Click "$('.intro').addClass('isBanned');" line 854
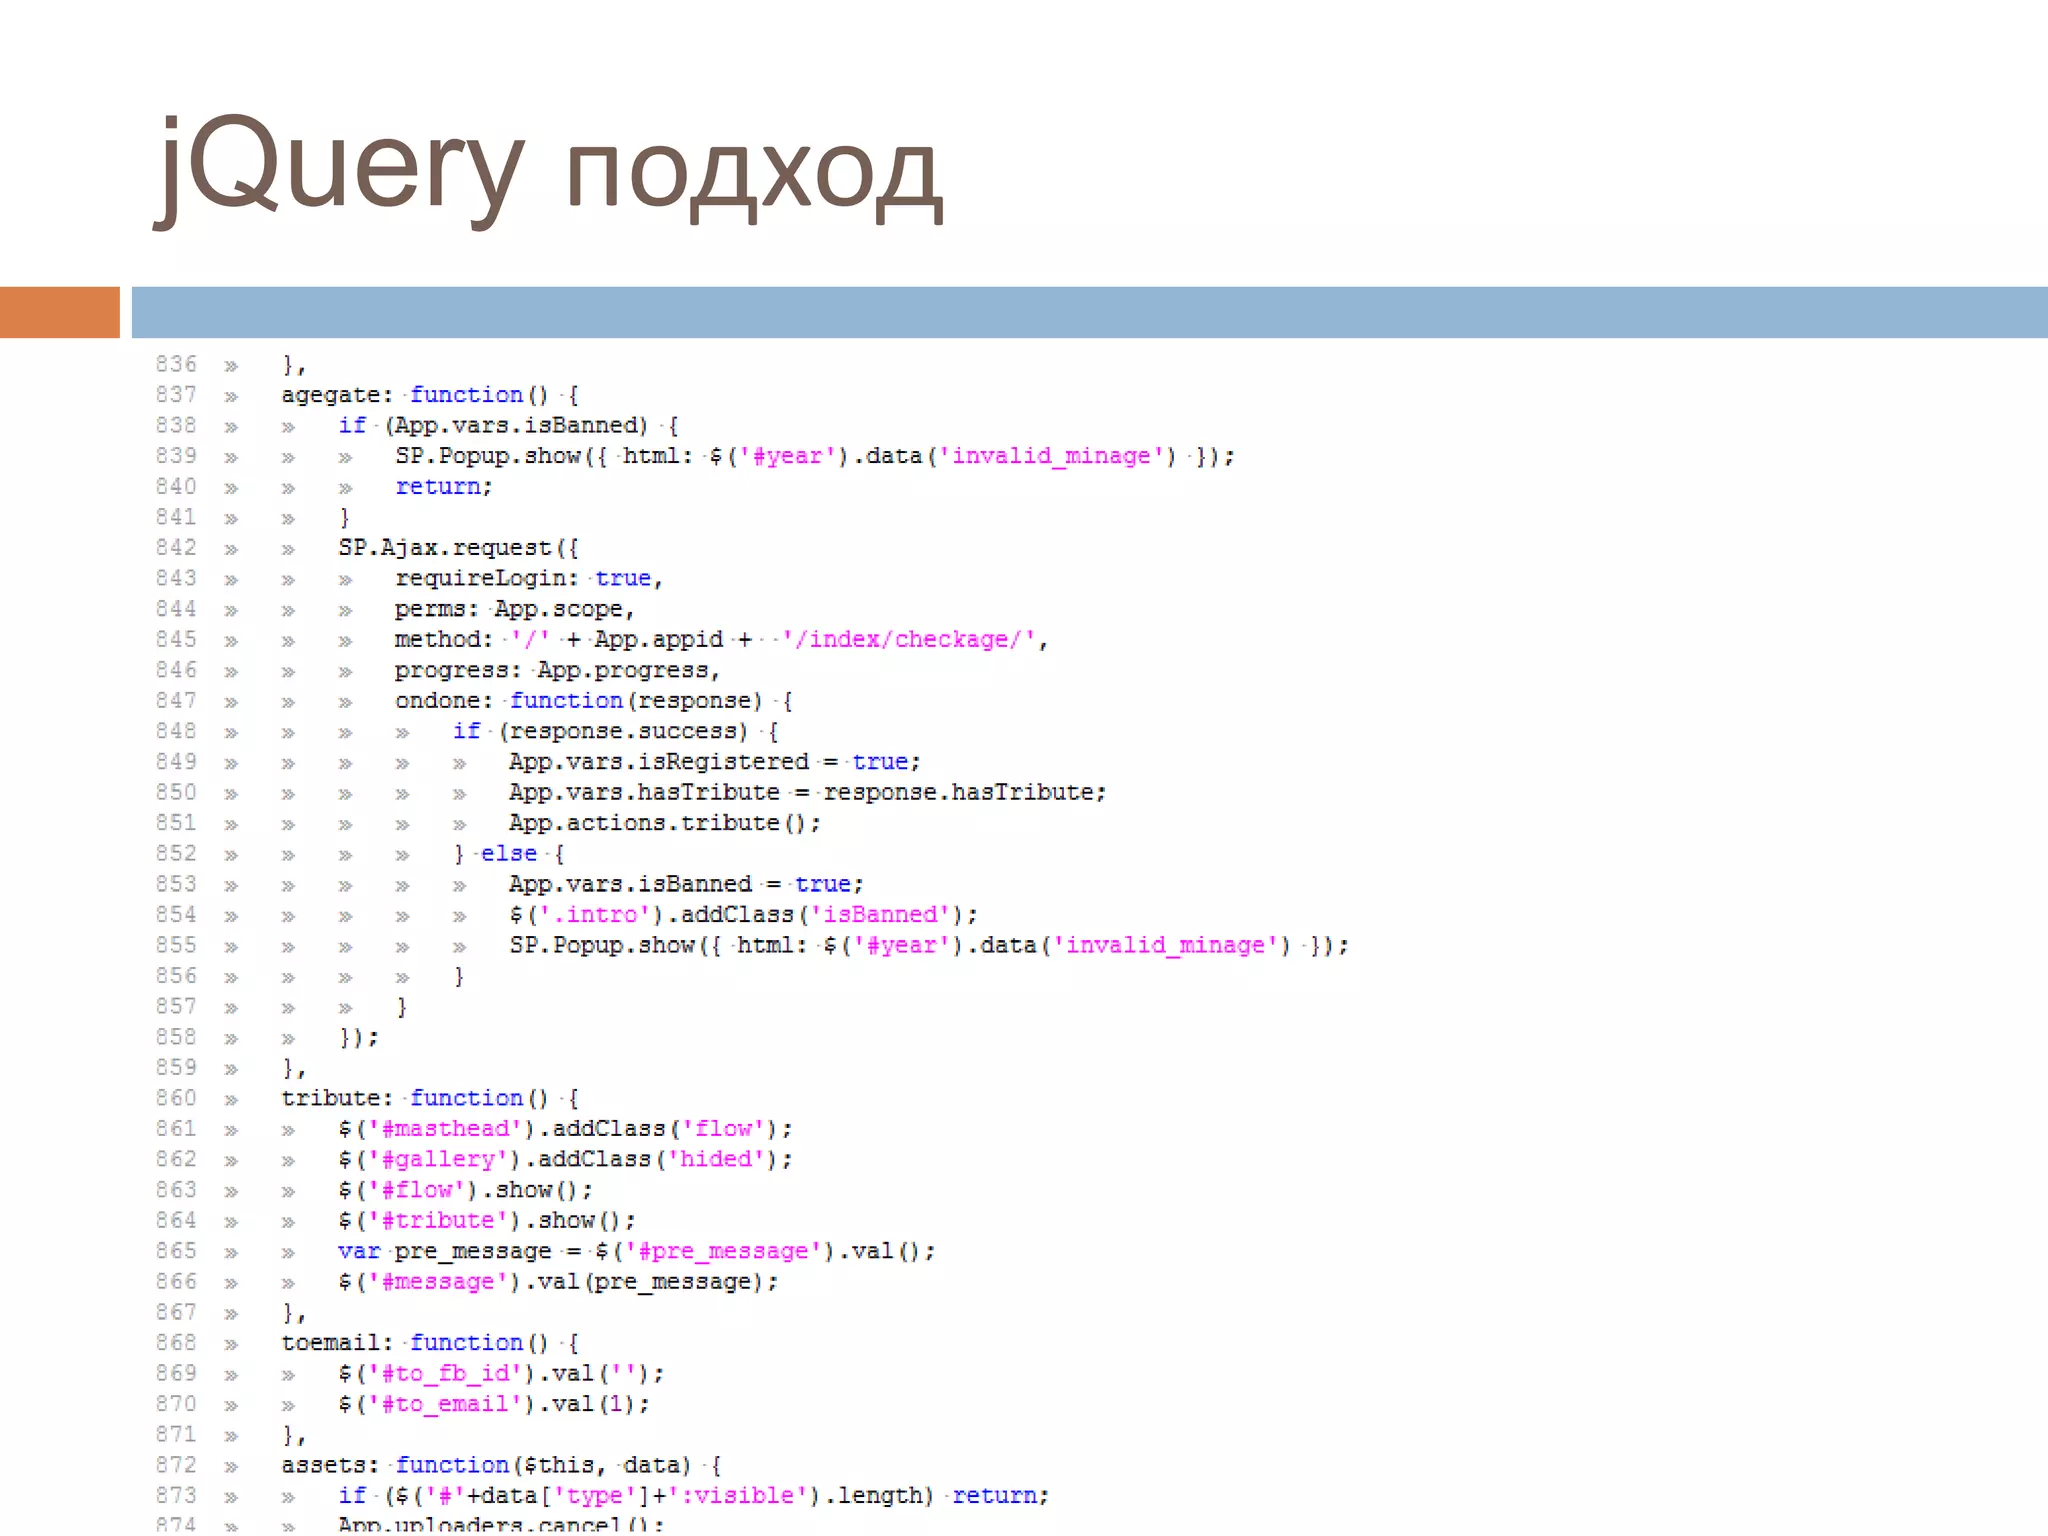Viewport: 2048px width, 1536px height. click(743, 915)
